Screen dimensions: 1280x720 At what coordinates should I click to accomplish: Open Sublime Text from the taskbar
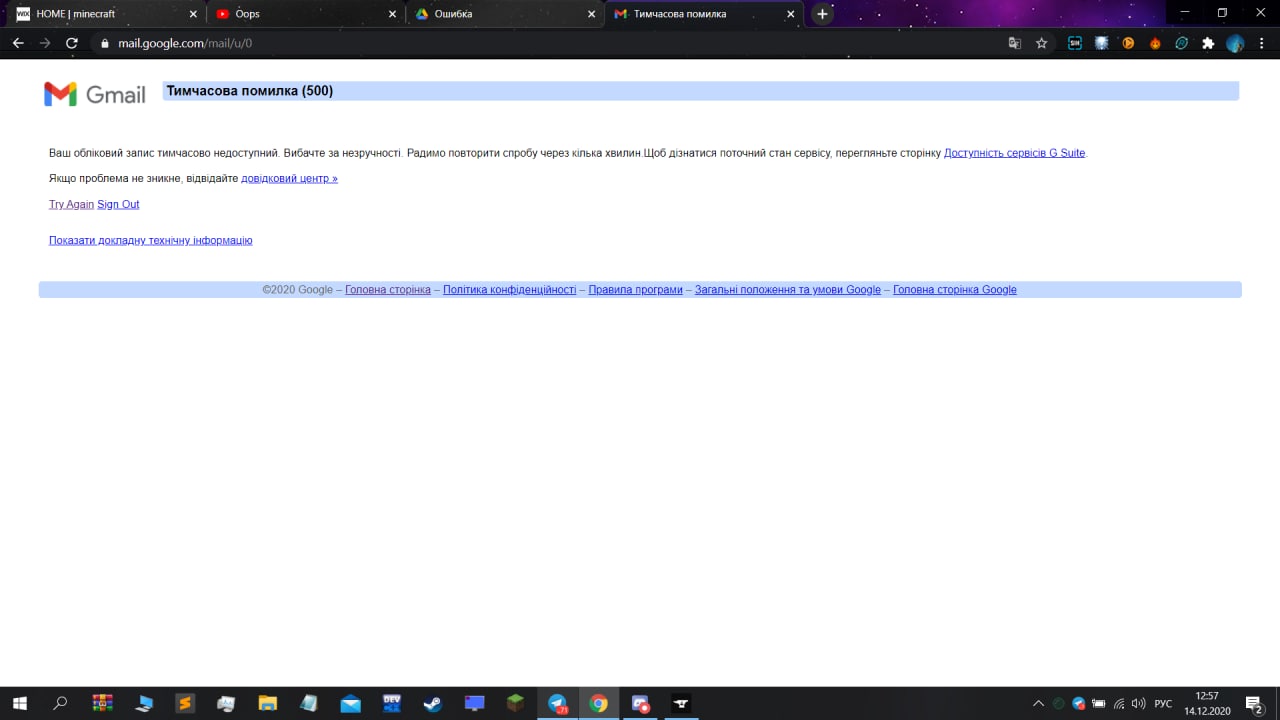pyautogui.click(x=185, y=703)
